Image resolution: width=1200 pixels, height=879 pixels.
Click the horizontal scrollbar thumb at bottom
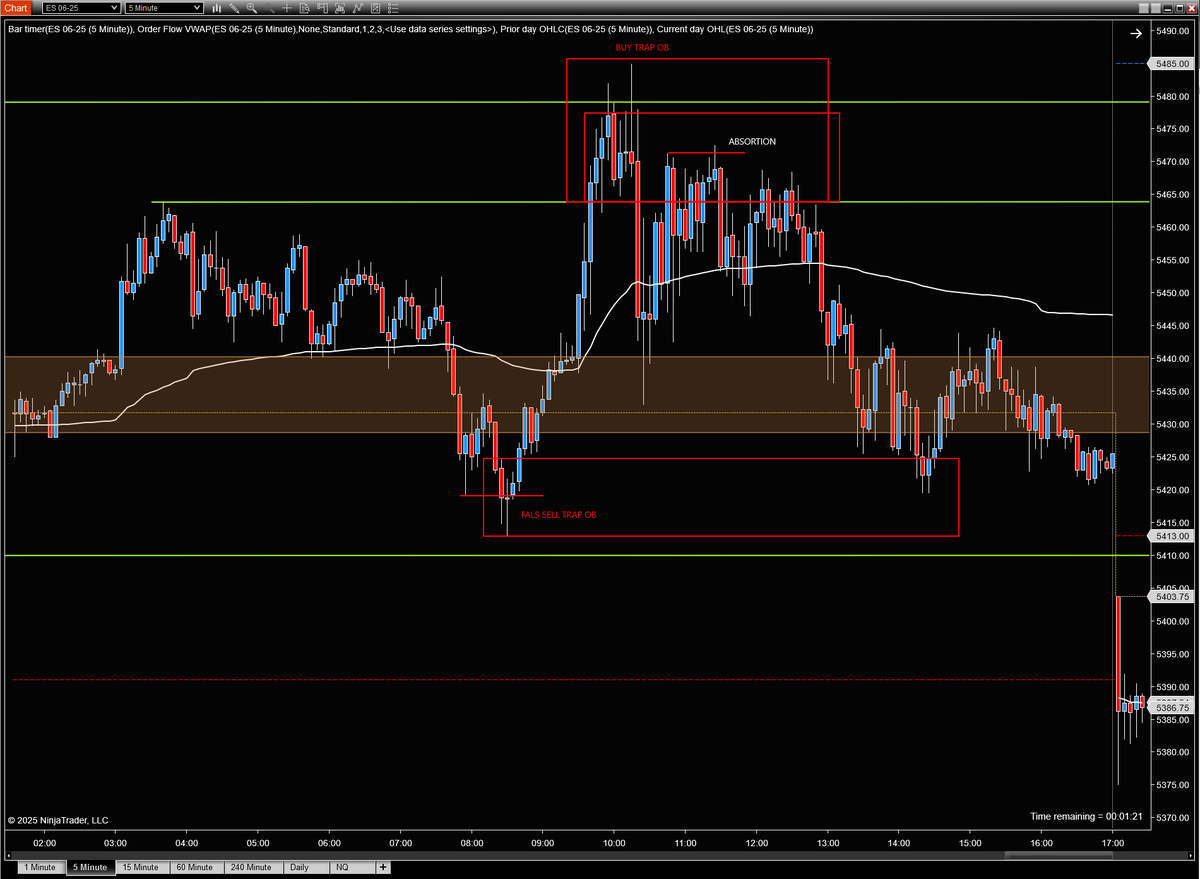1059,855
